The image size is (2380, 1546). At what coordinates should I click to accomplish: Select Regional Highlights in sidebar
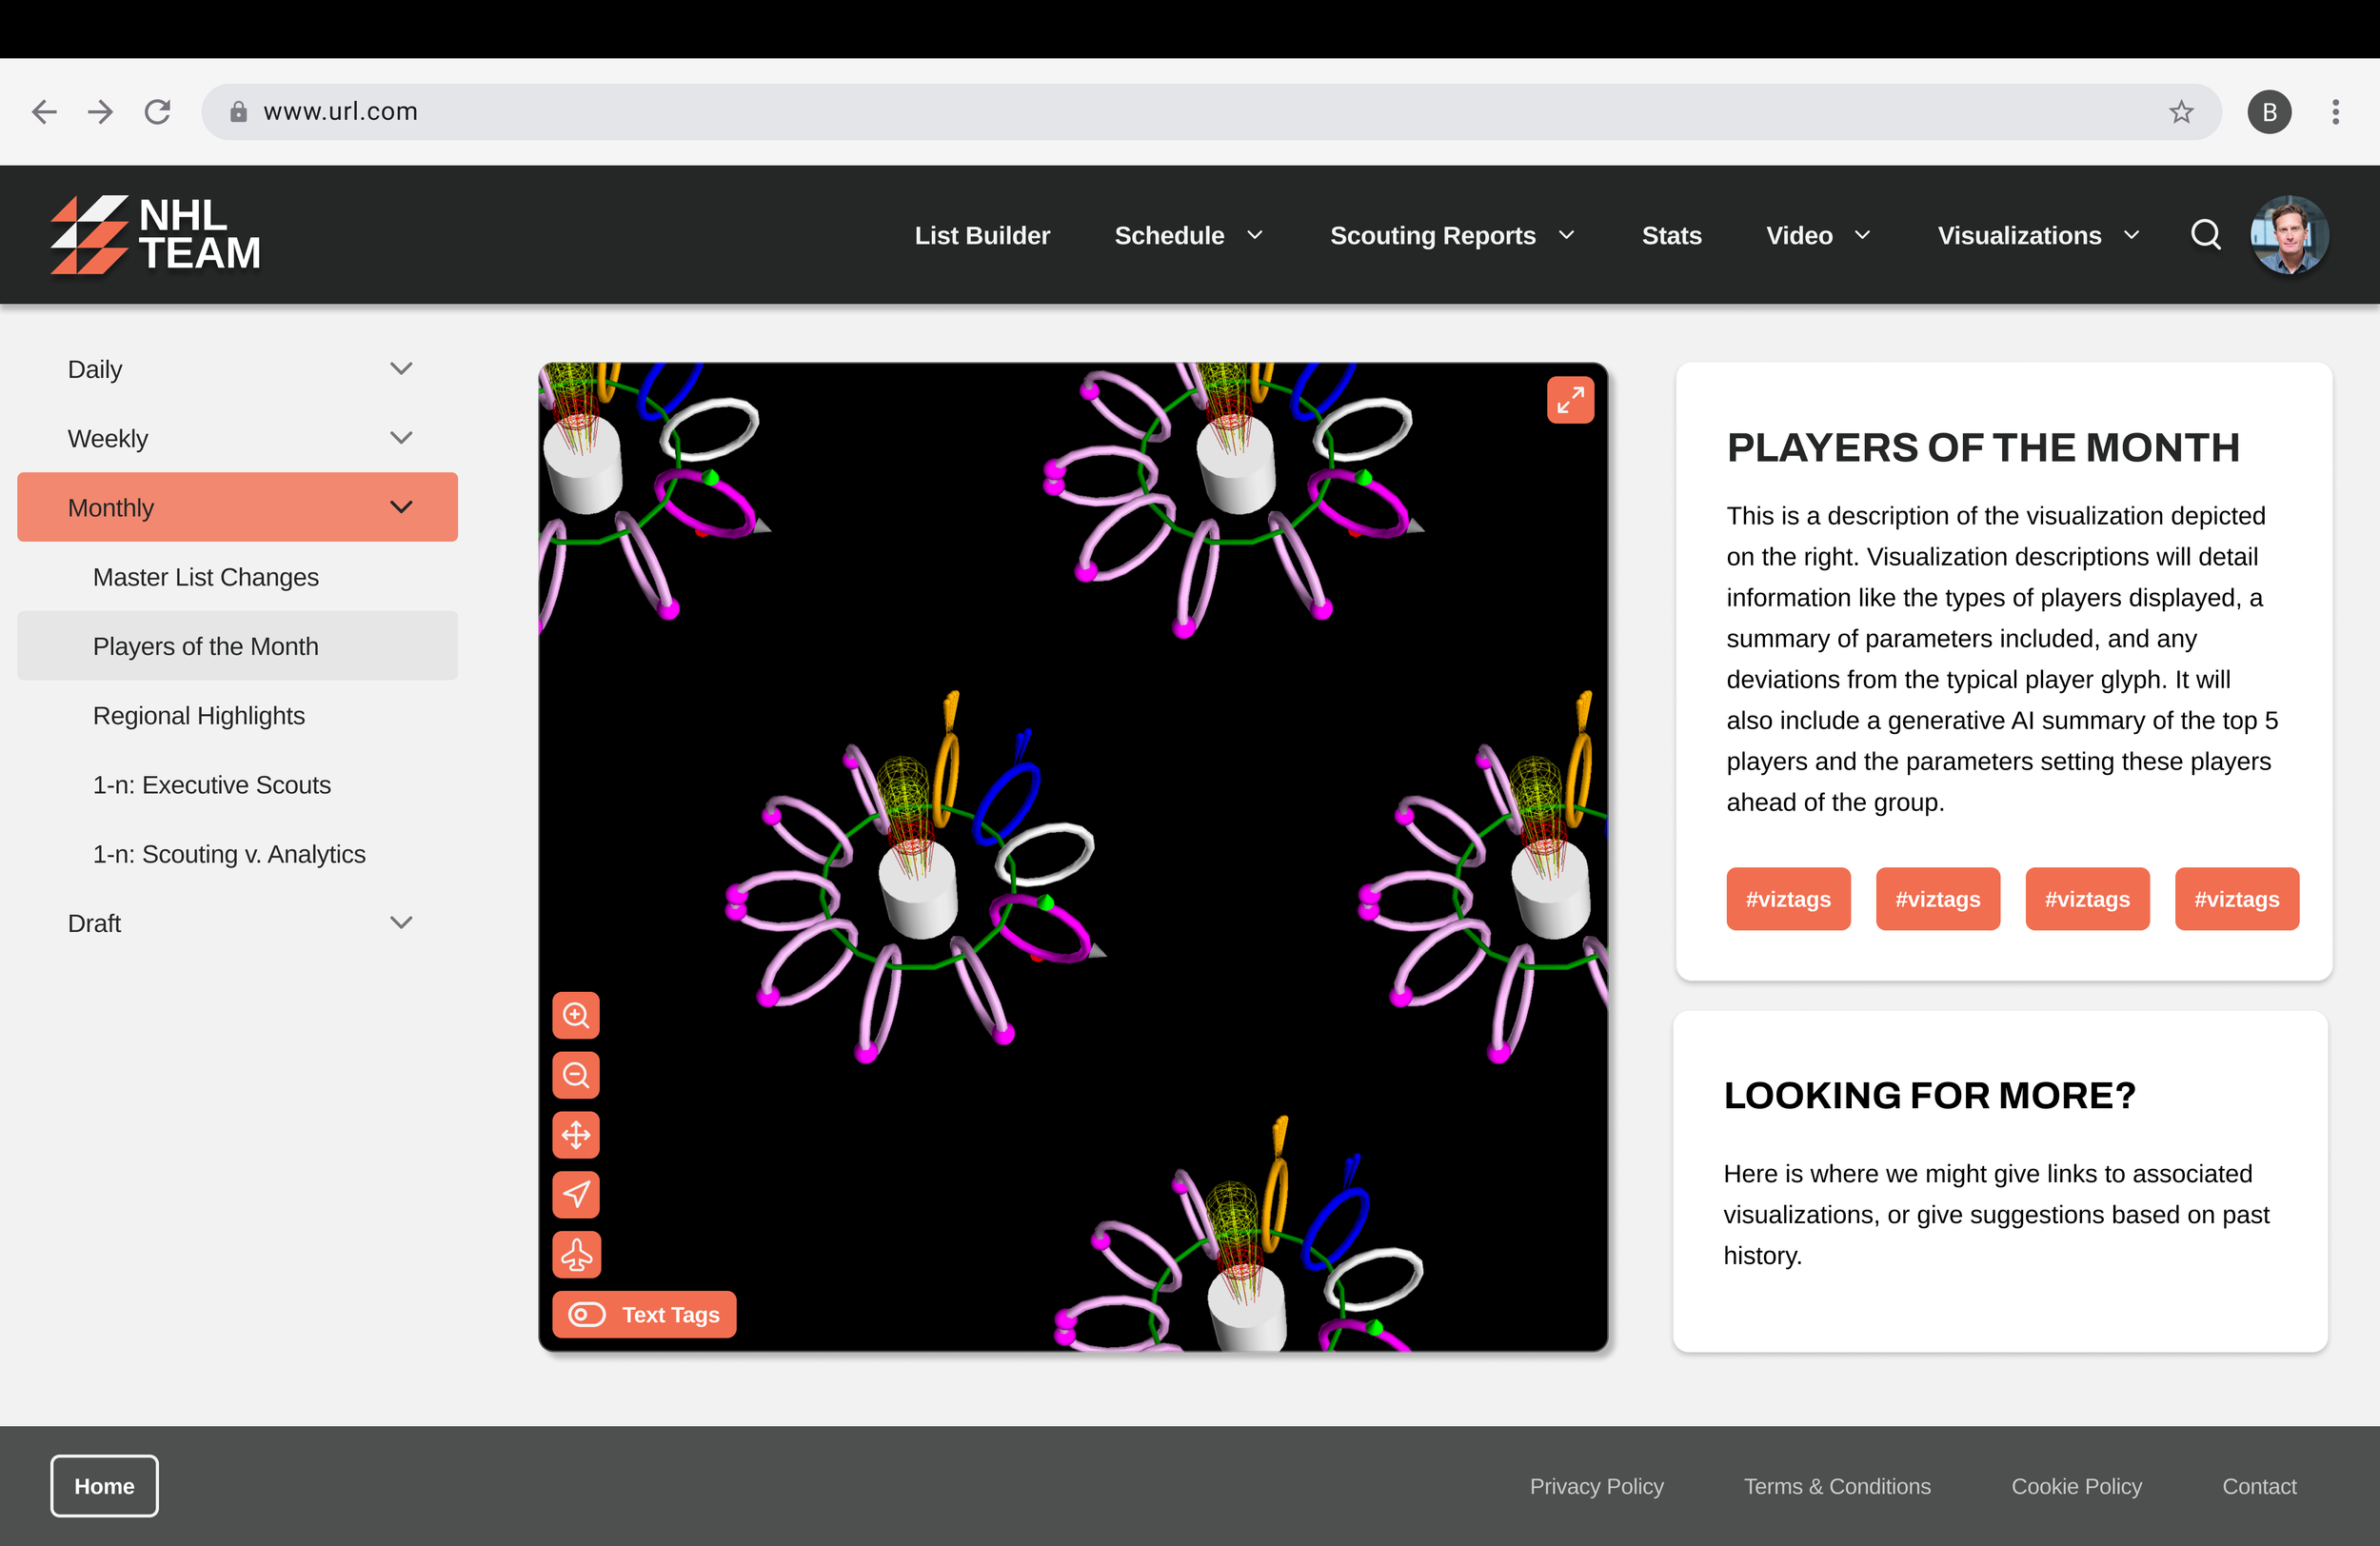tap(199, 716)
